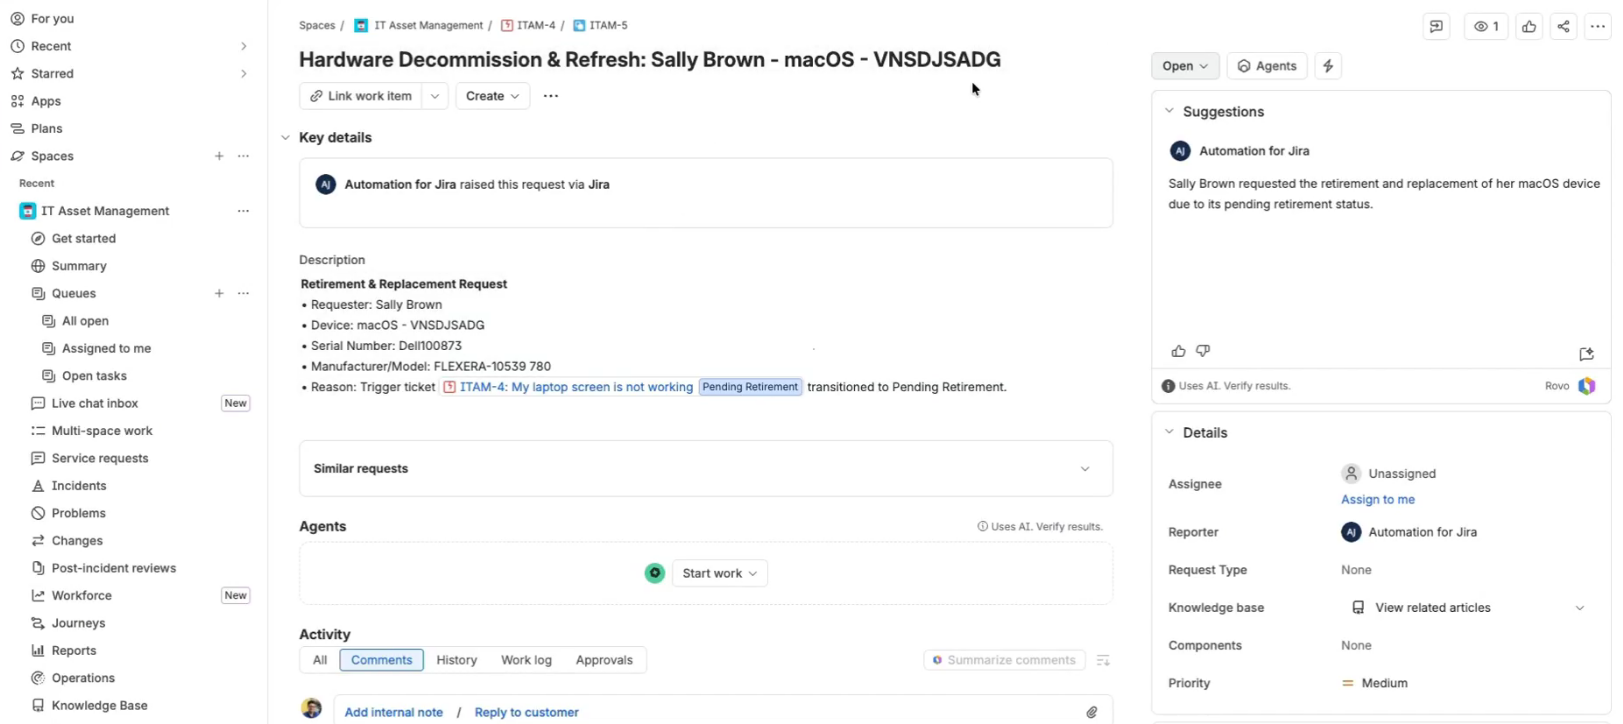
Task: Click the share suggestion icon beside Rovo
Action: tap(1586, 354)
